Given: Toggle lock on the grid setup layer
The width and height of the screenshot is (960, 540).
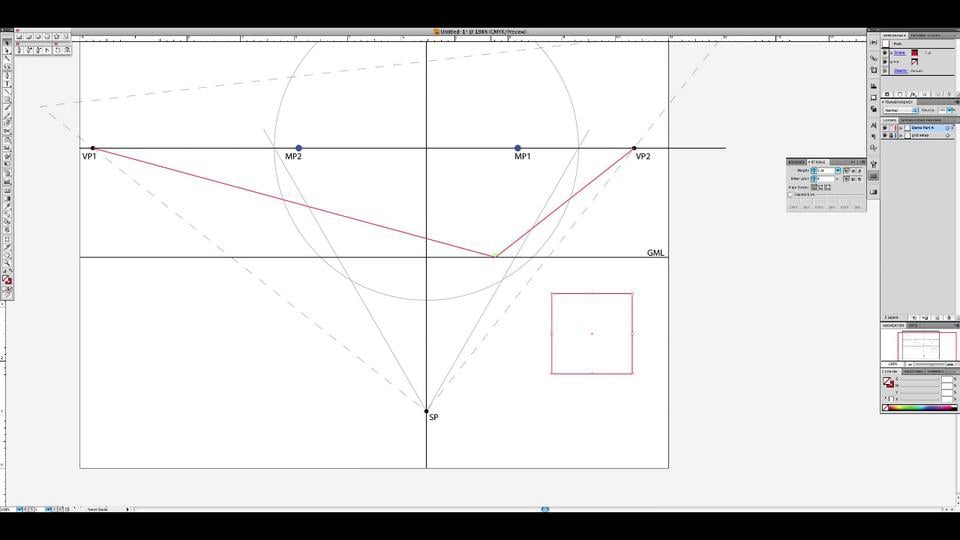Looking at the screenshot, I should click(891, 135).
